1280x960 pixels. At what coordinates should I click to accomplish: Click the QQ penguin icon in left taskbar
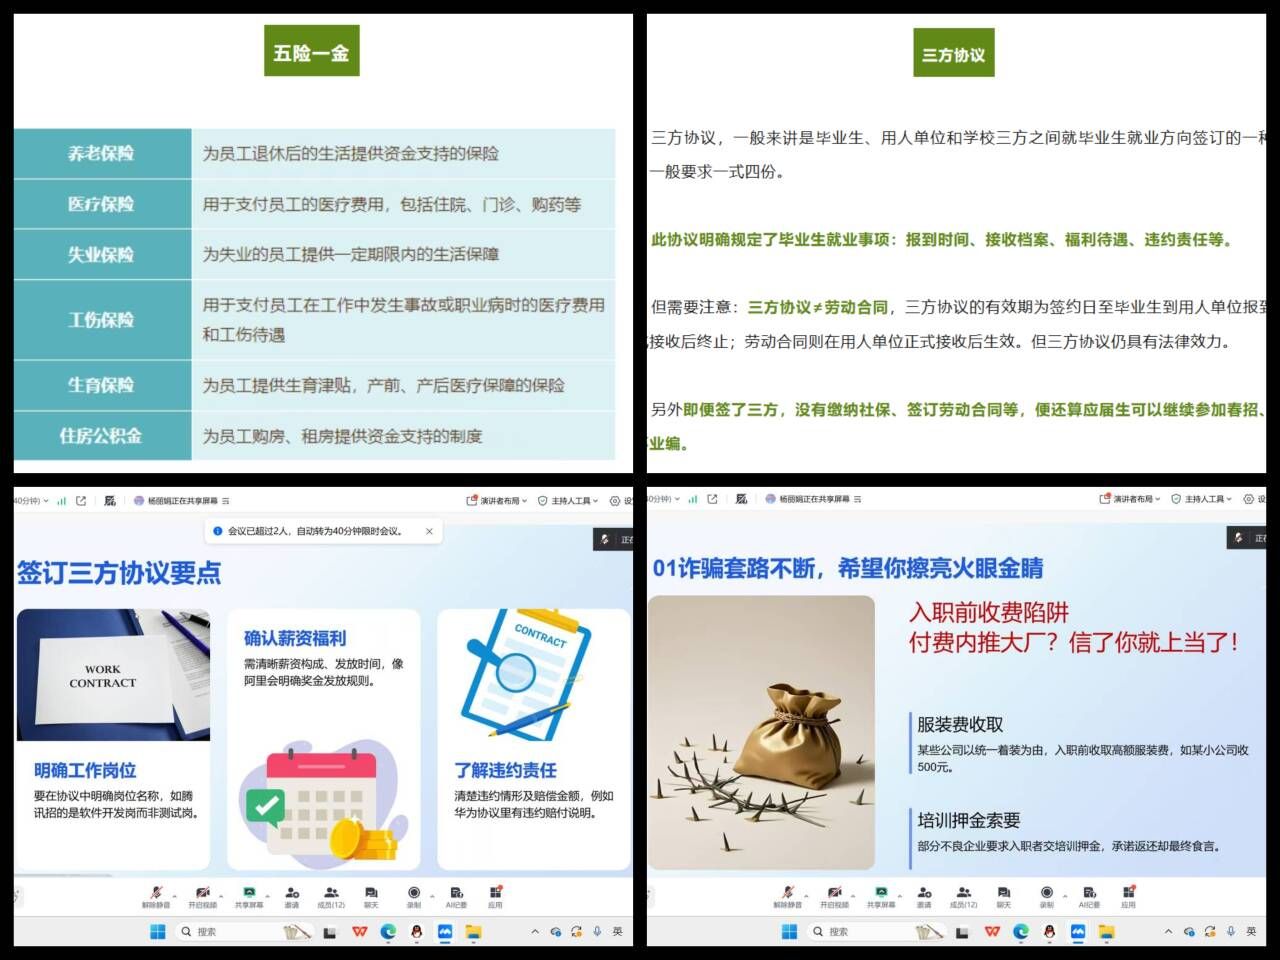[x=417, y=931]
